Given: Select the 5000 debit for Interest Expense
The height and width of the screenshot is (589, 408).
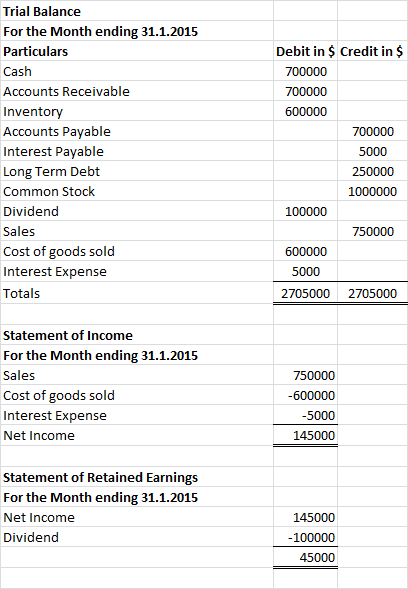Looking at the screenshot, I should click(x=305, y=272).
